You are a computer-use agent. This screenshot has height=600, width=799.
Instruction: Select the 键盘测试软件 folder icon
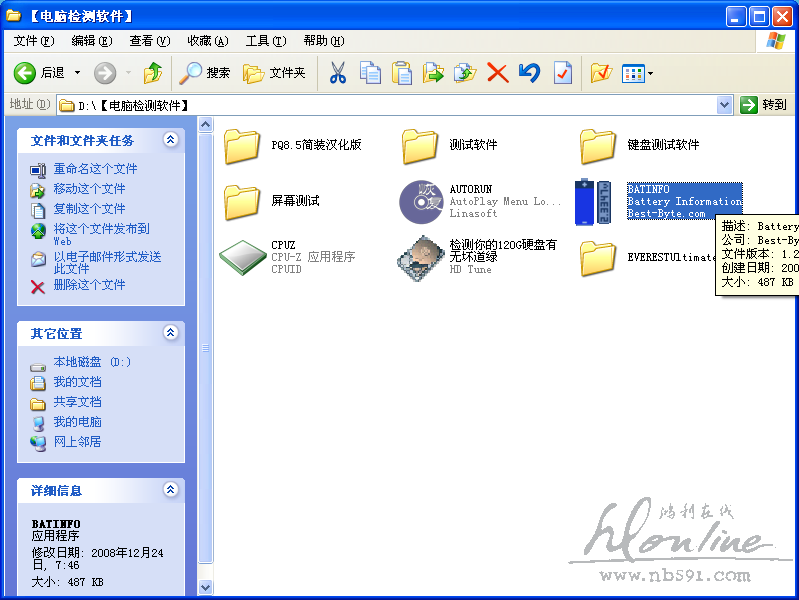coord(598,146)
